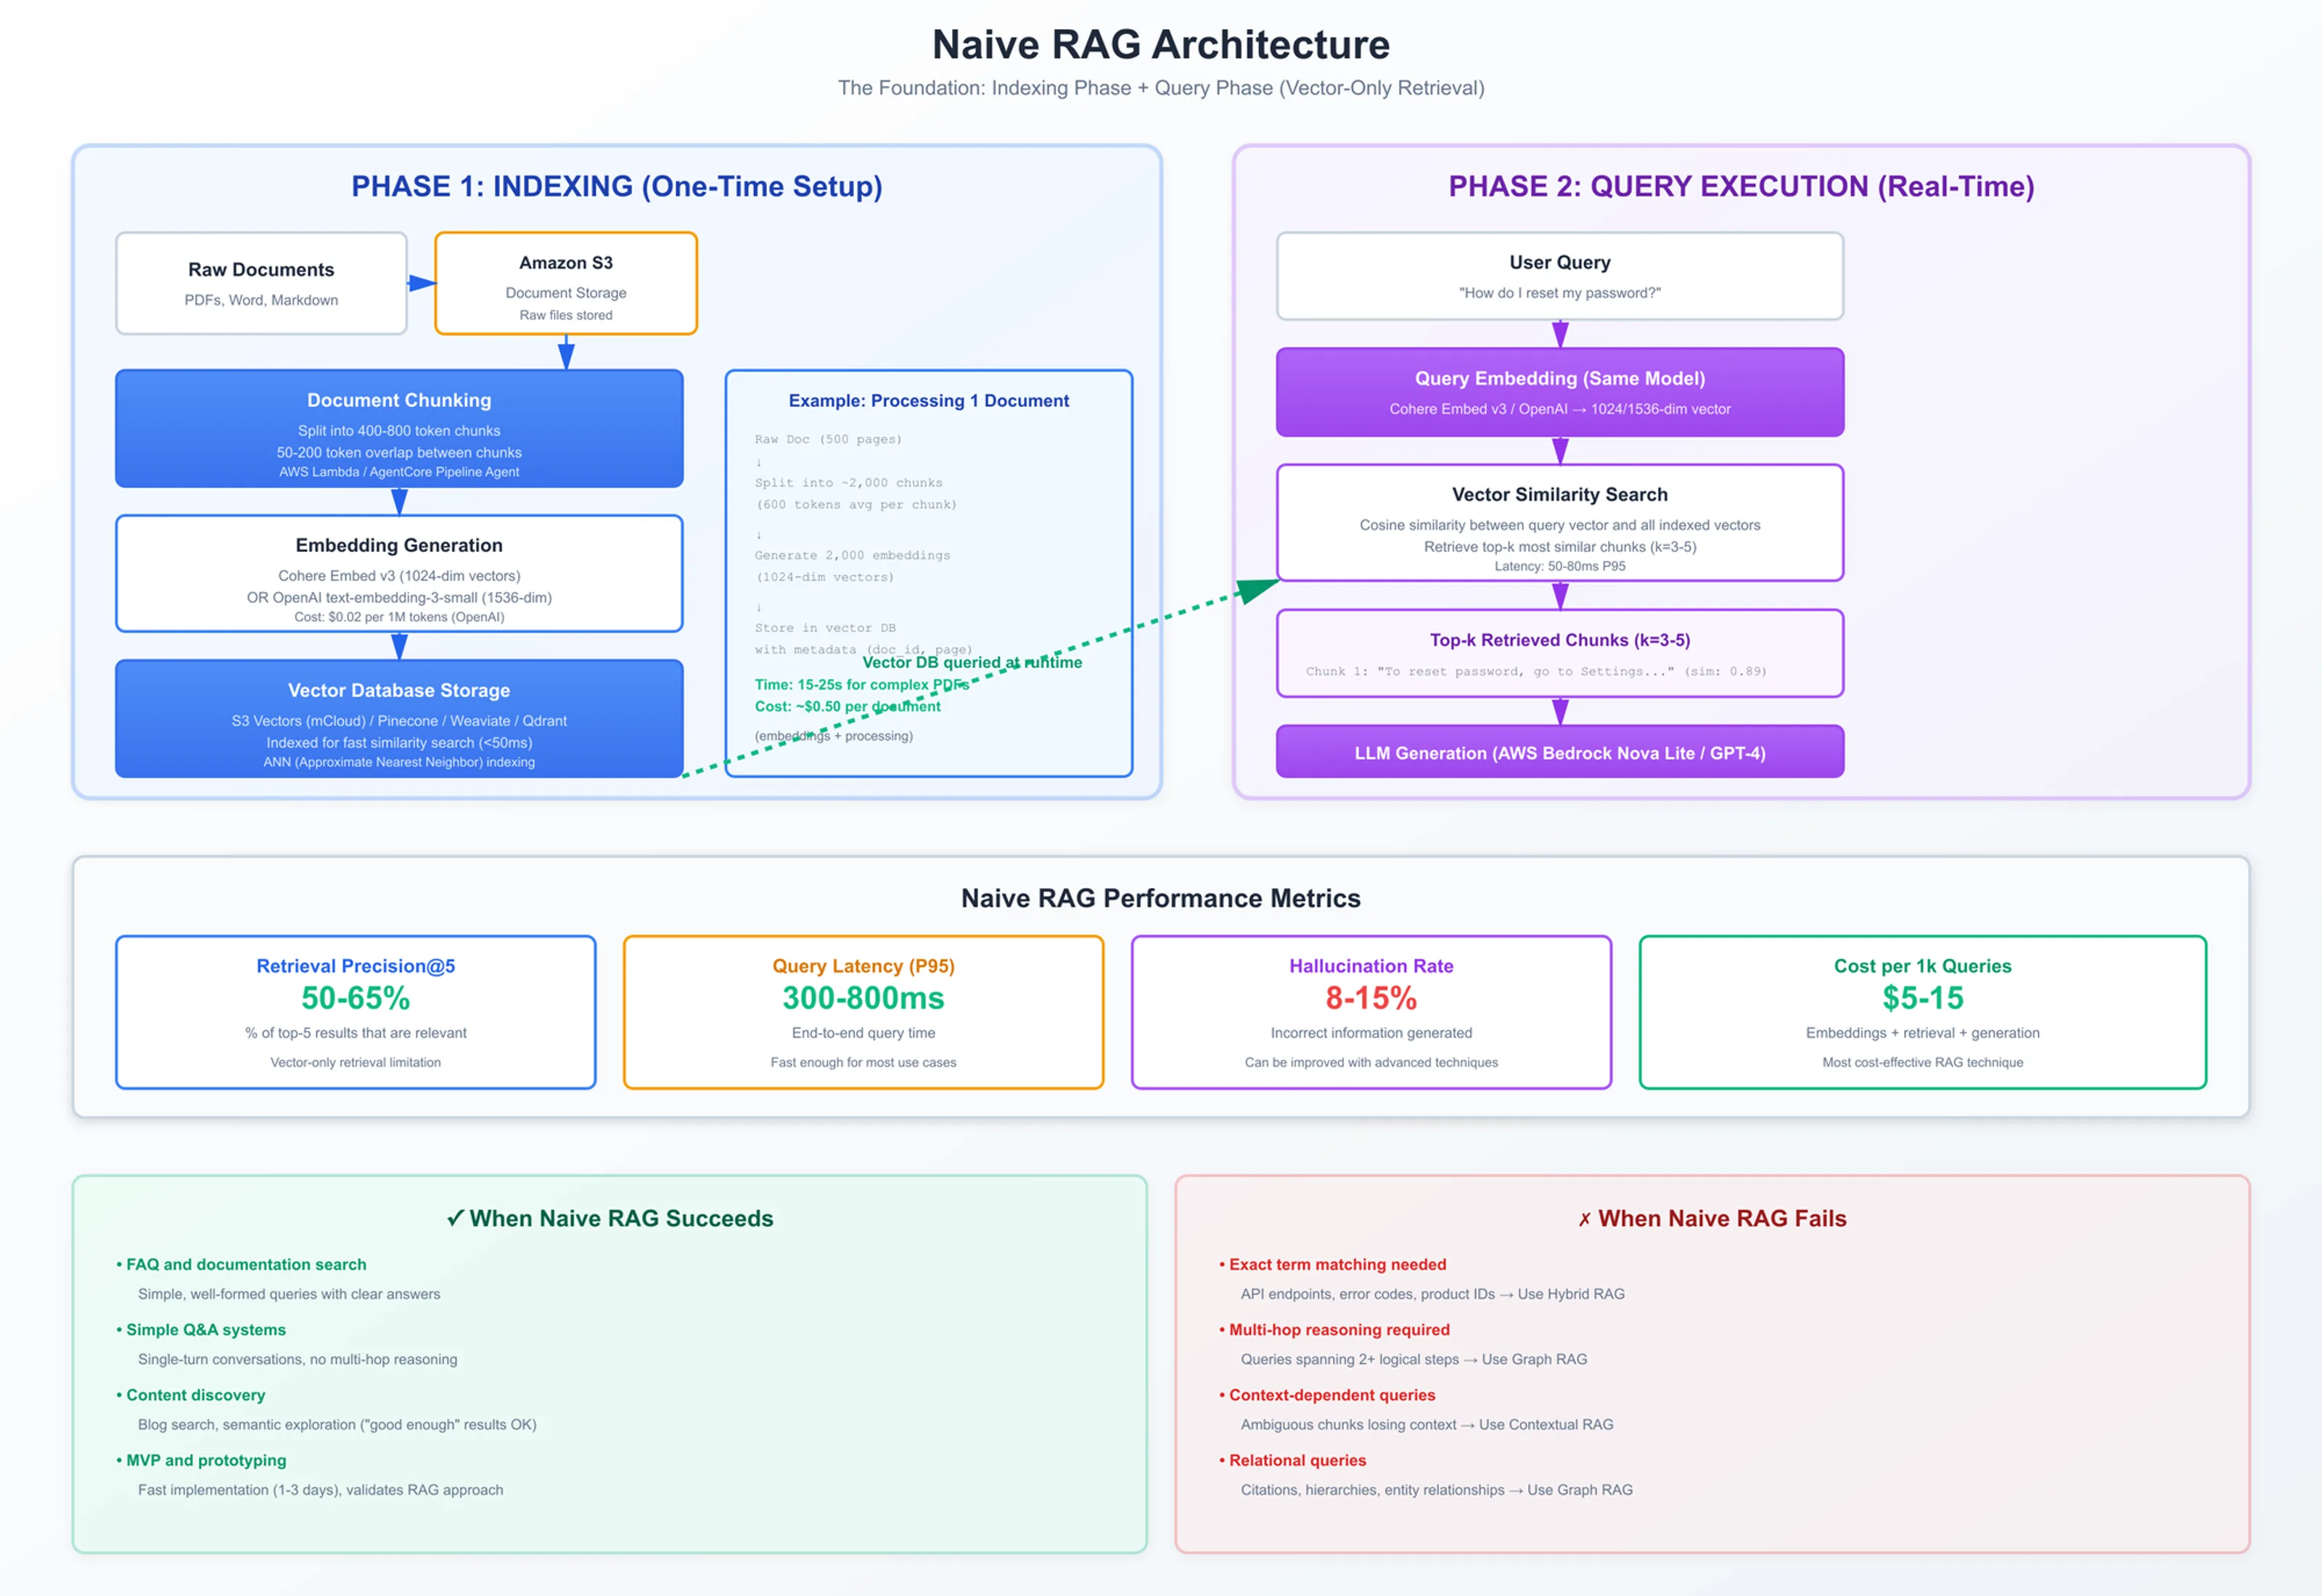Screen dimensions: 2322x1596
Task: Click the Split into ~2,000 chunks line
Action: click(x=848, y=483)
